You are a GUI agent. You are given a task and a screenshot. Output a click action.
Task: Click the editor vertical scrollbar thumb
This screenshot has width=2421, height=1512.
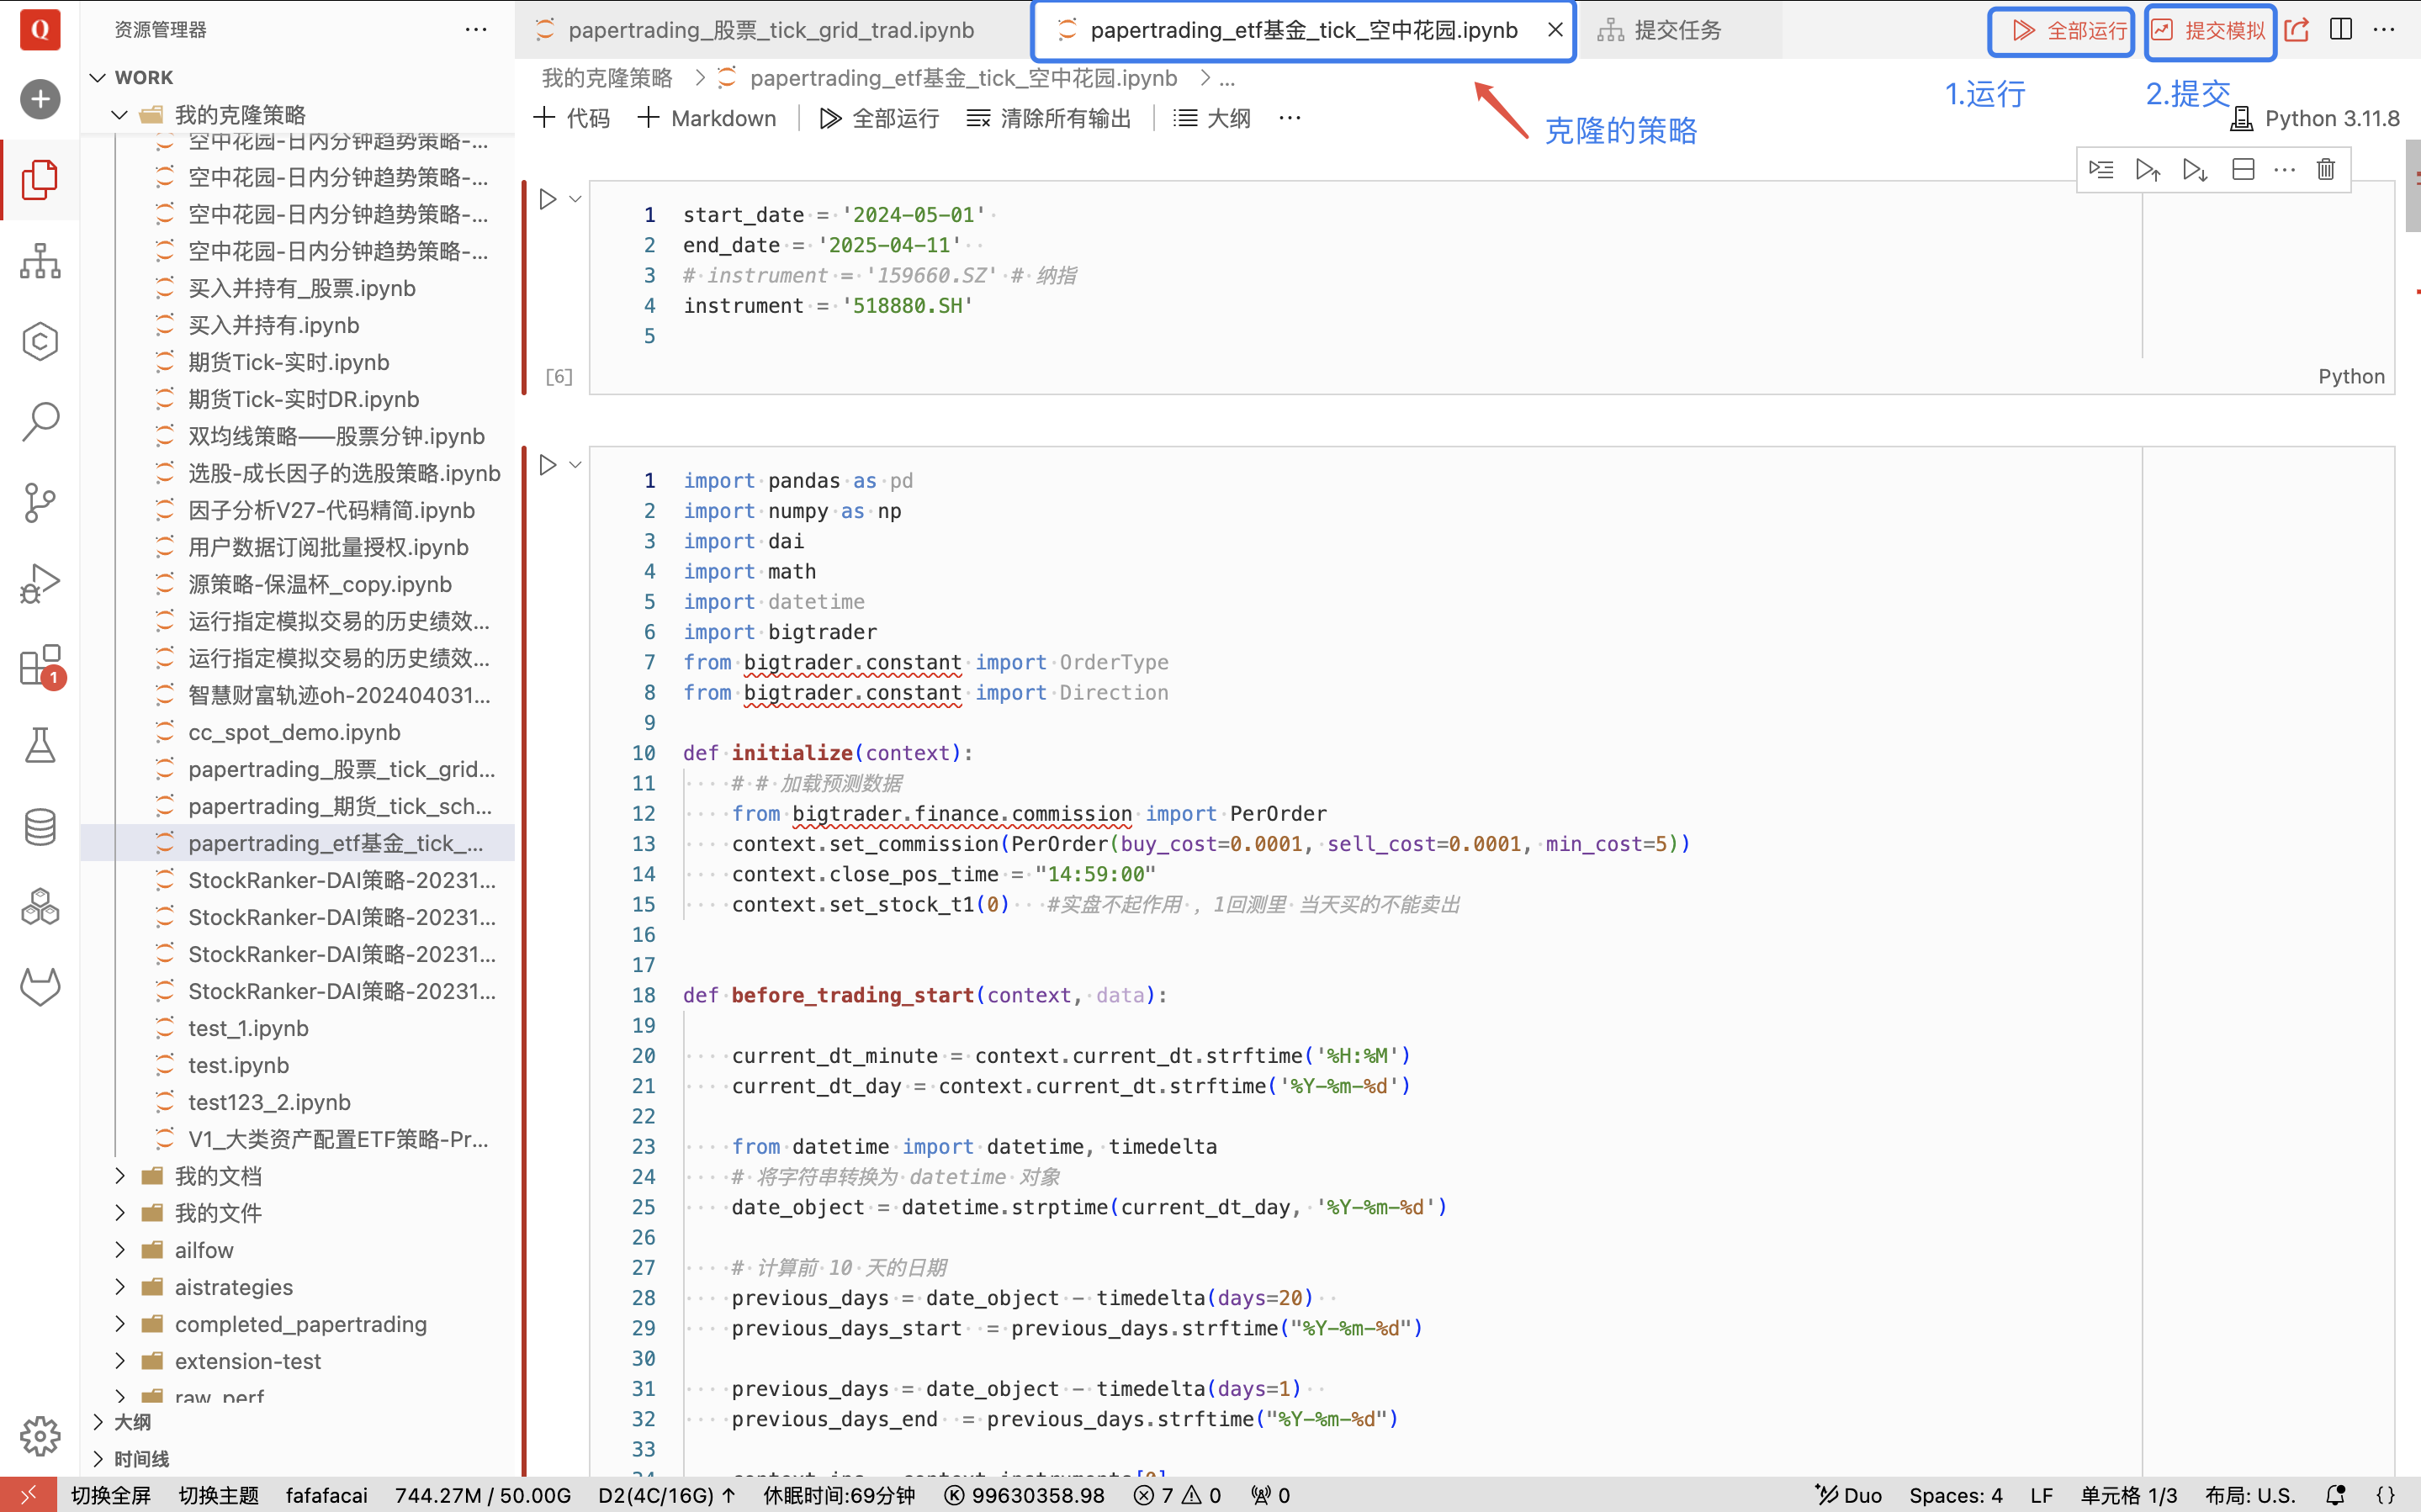(x=2411, y=185)
